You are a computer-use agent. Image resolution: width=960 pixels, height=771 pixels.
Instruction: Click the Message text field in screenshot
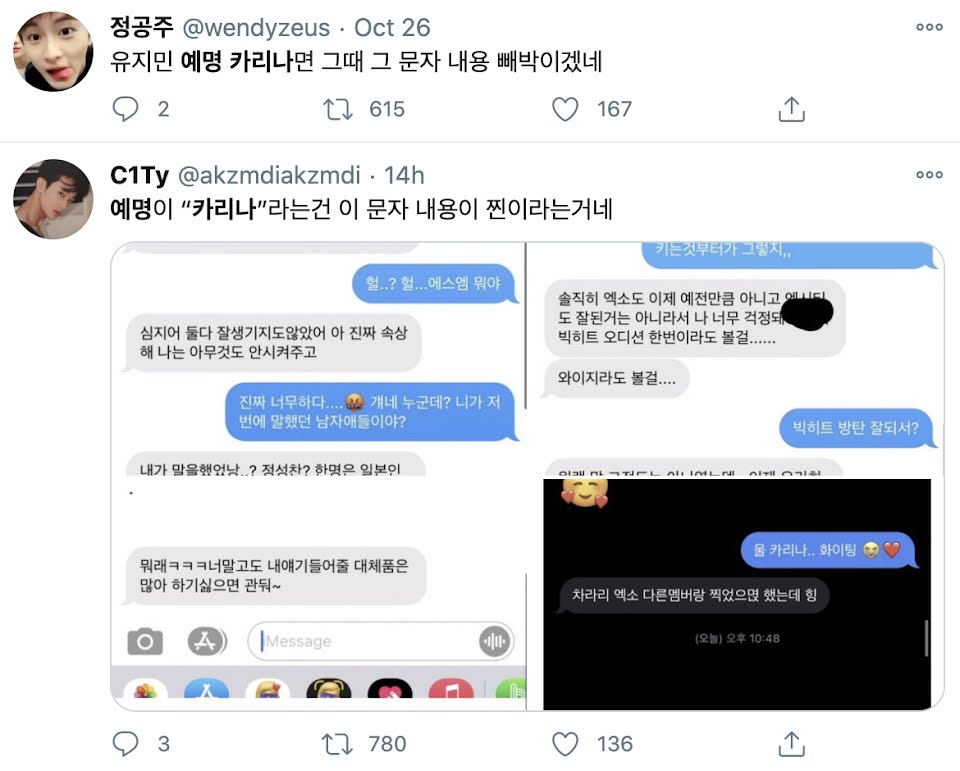click(380, 641)
